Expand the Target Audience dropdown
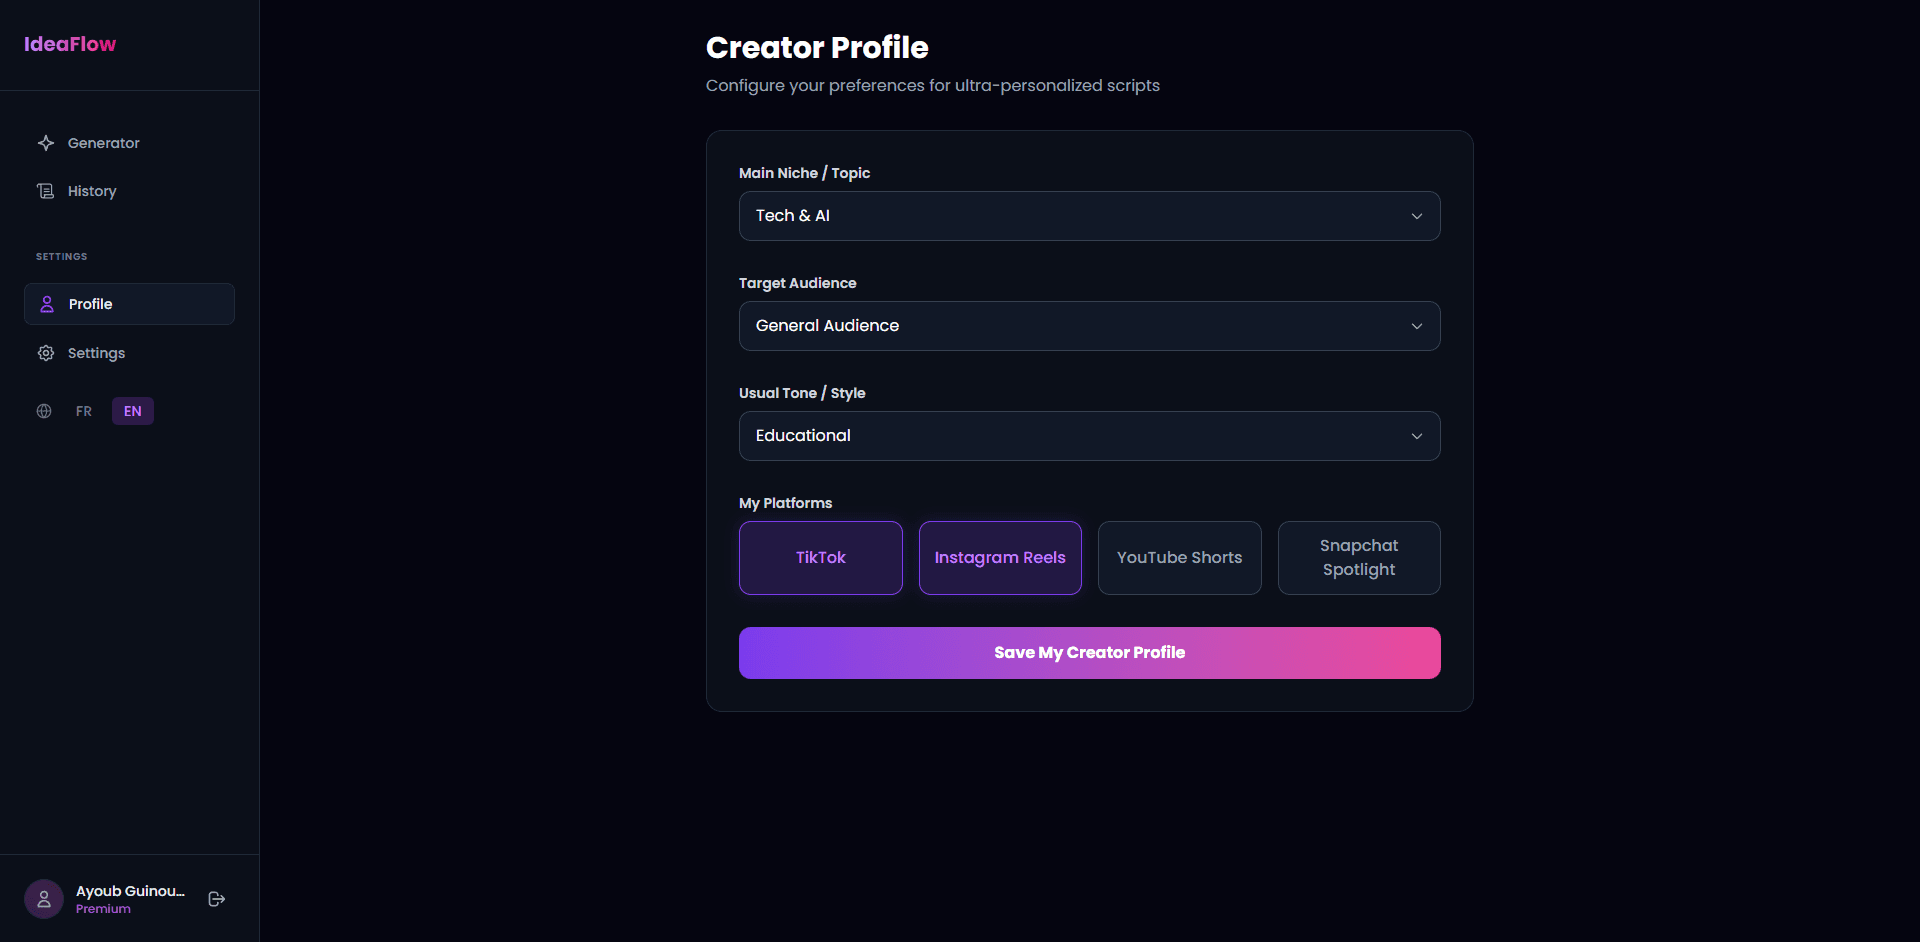This screenshot has width=1920, height=942. pos(1089,326)
